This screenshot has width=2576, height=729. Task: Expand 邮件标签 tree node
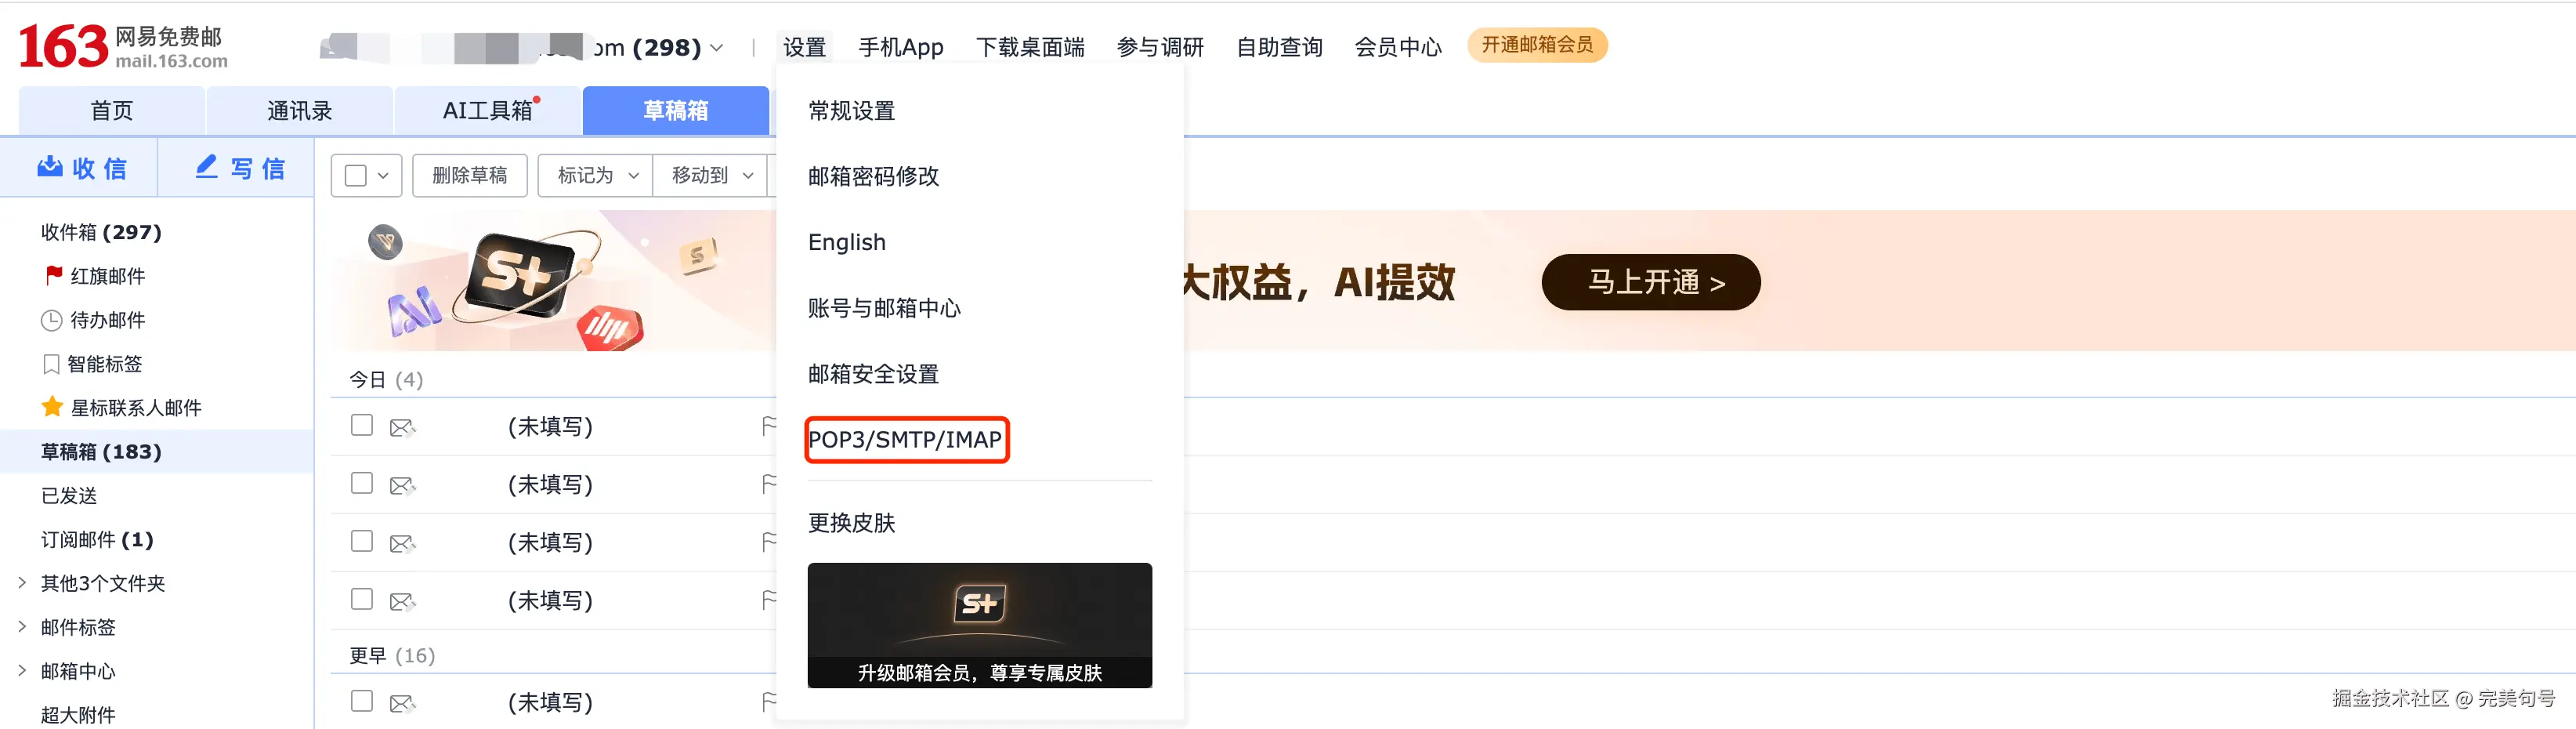point(22,626)
